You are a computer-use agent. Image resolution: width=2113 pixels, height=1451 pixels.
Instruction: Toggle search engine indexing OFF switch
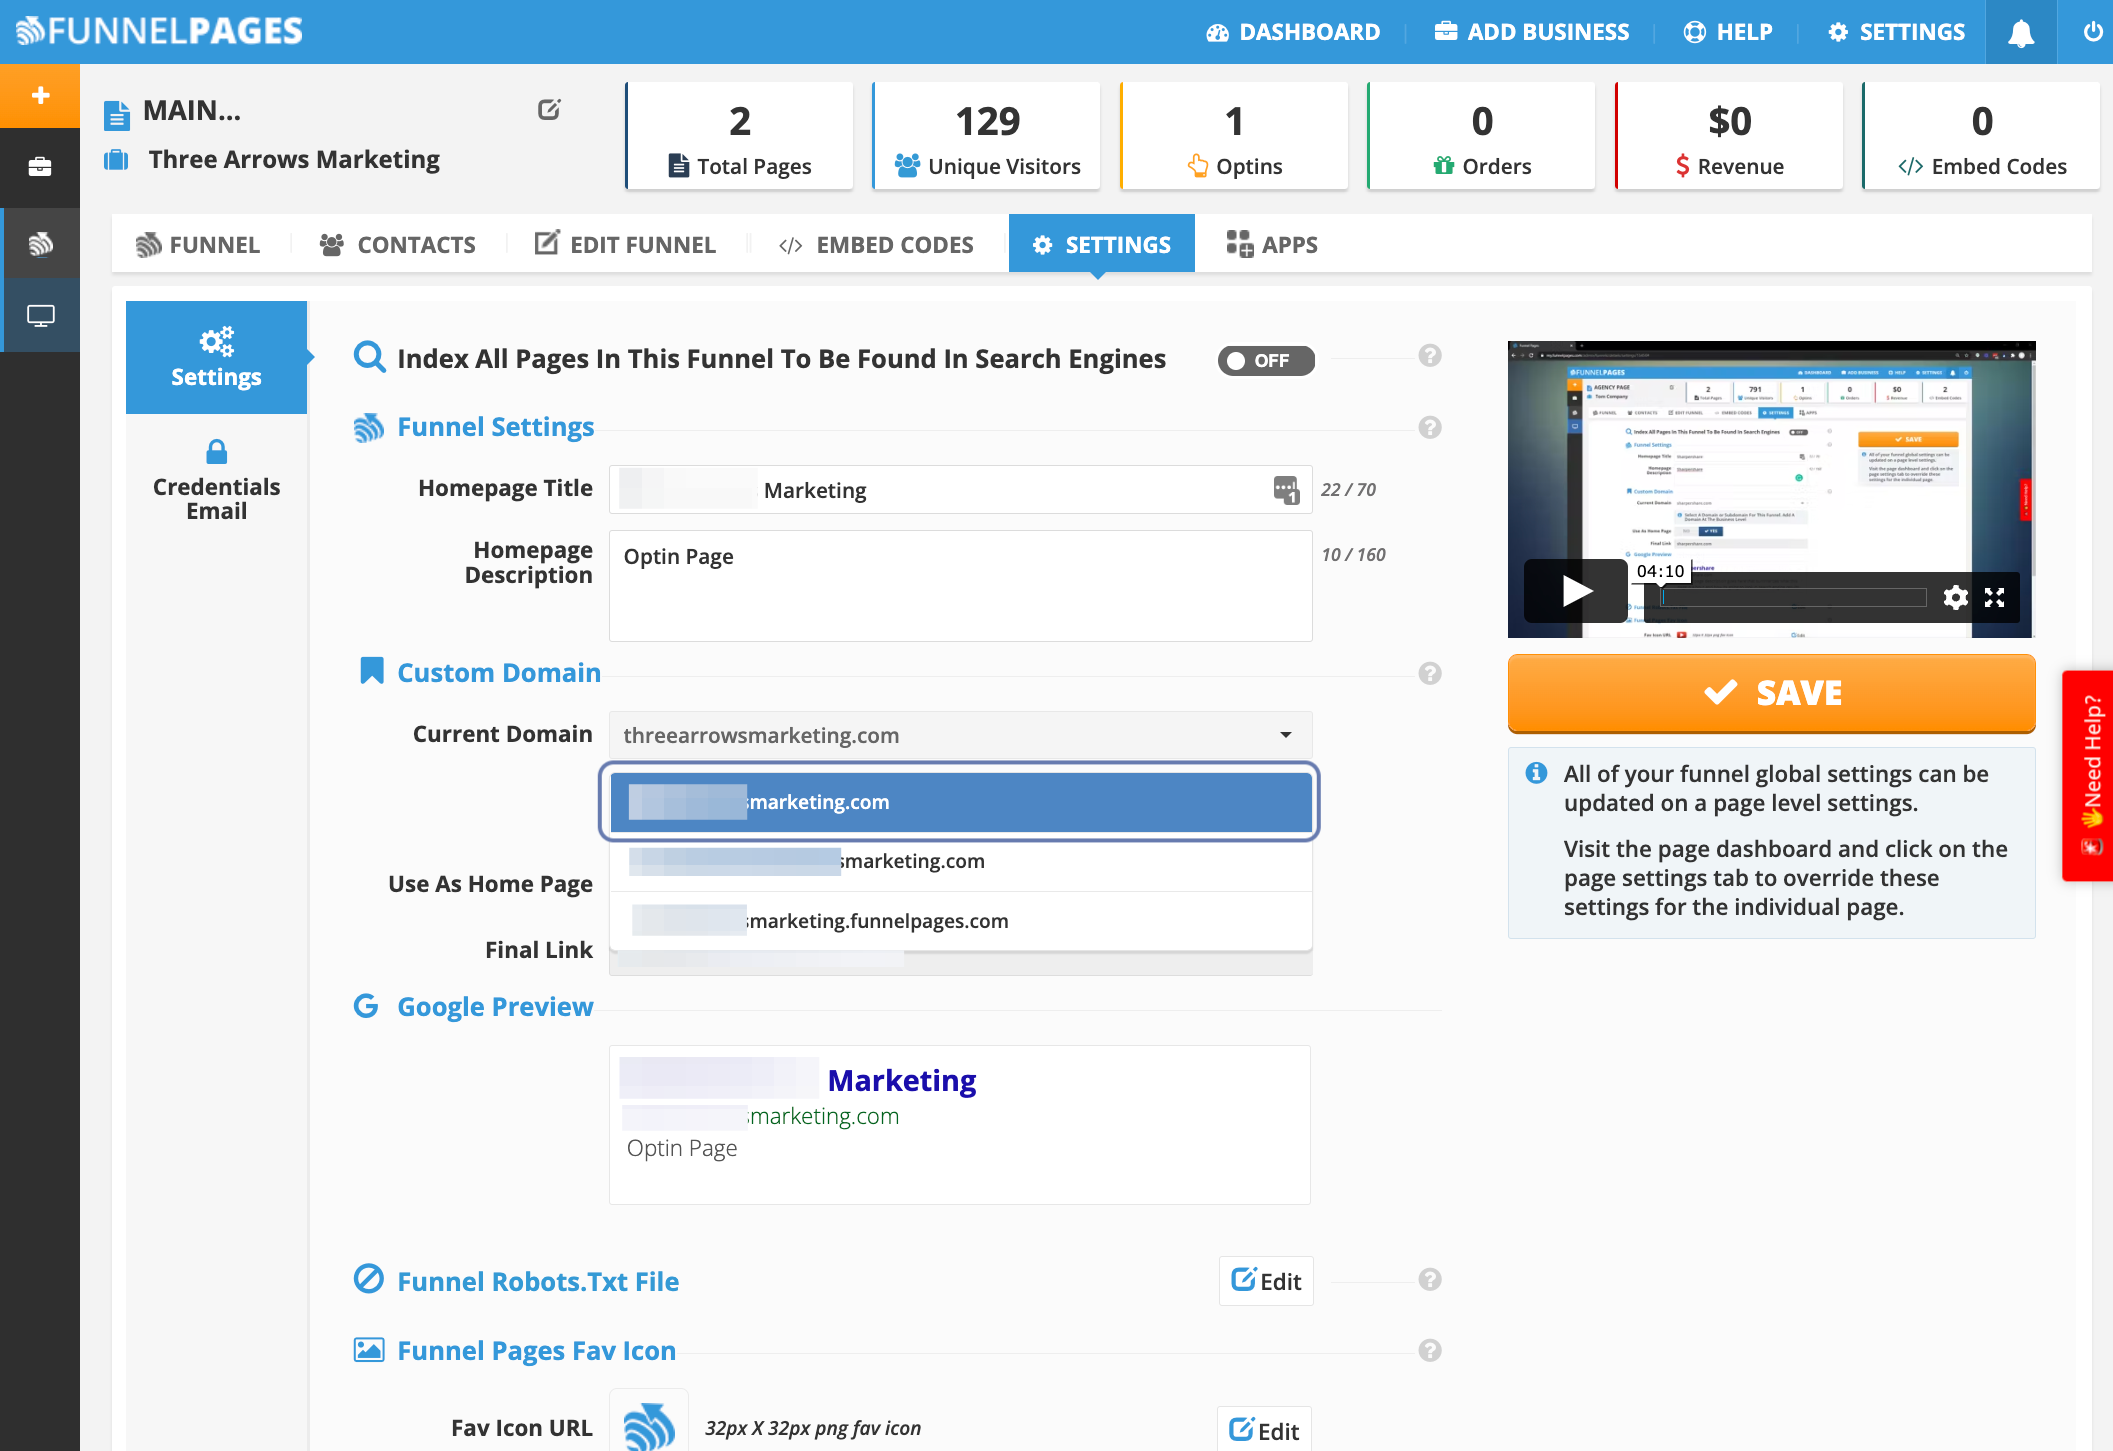point(1265,360)
